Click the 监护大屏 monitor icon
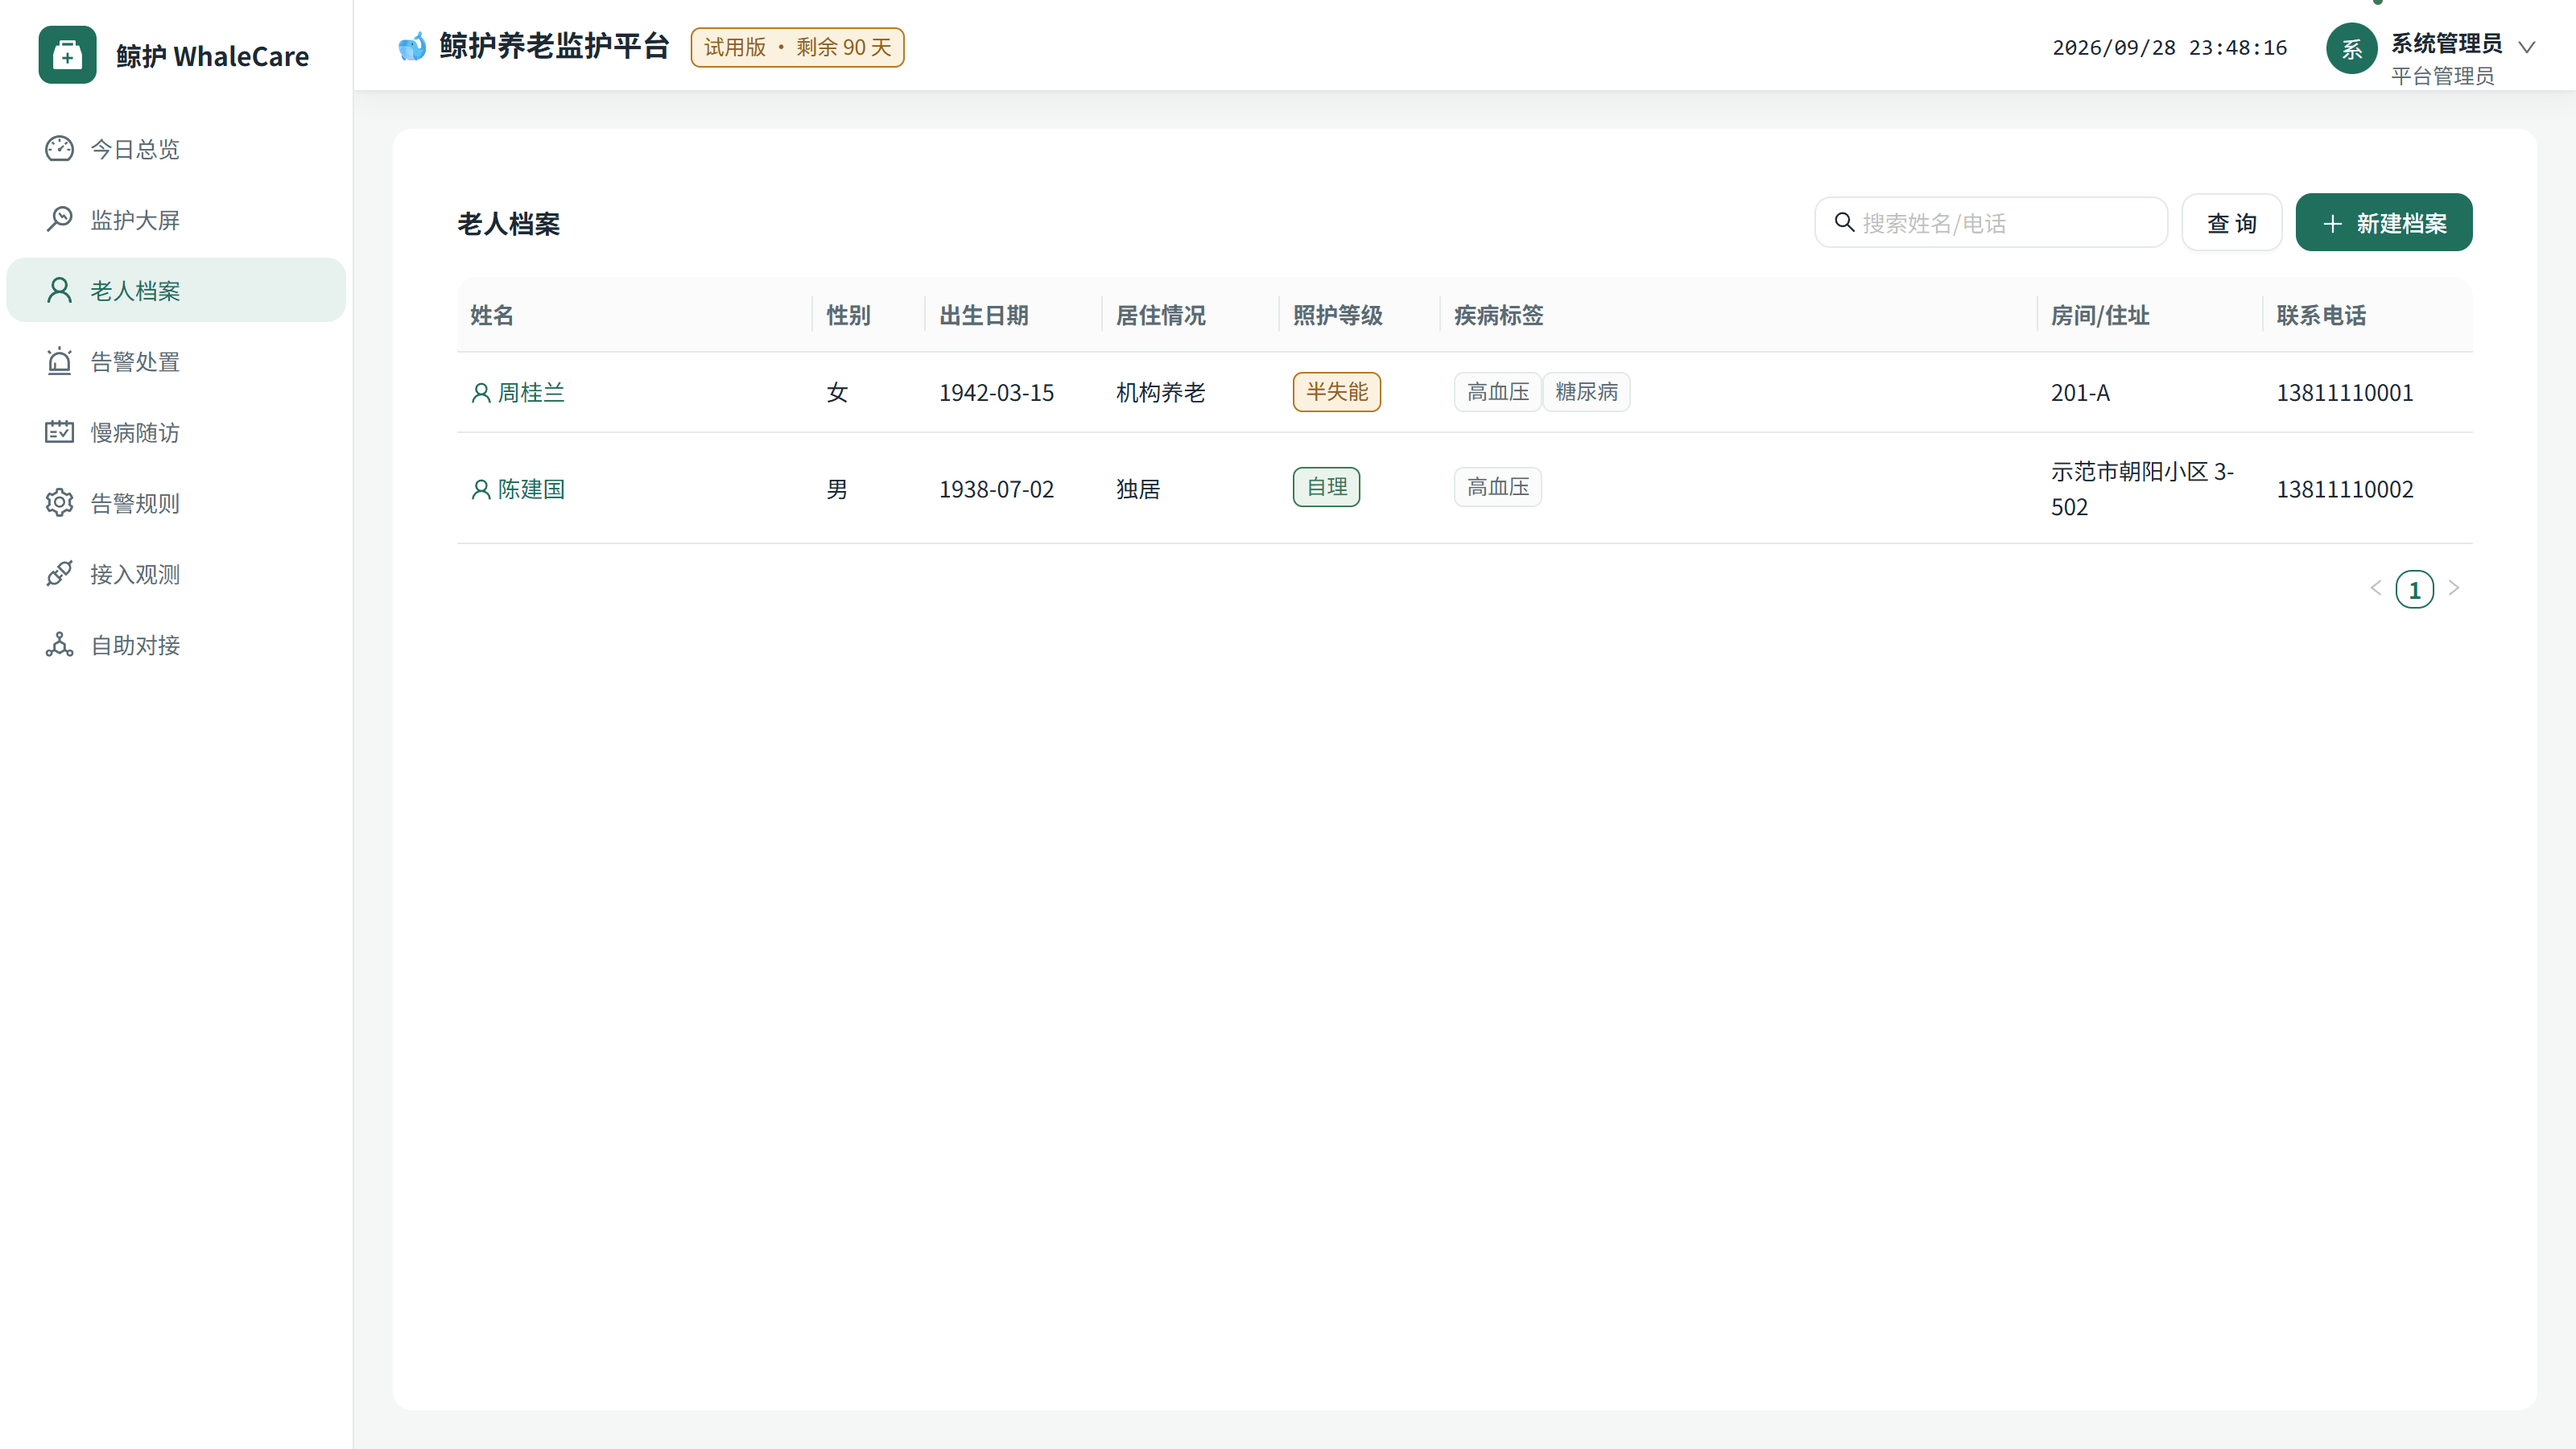Screen dimensions: 2576x1449 (59, 220)
